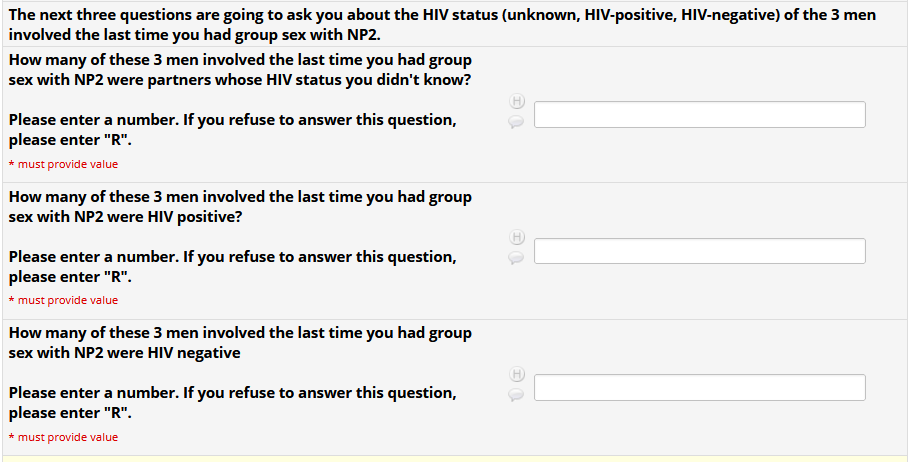Show data history for HIV negative question
Screen dimensions: 914x462
tap(517, 374)
